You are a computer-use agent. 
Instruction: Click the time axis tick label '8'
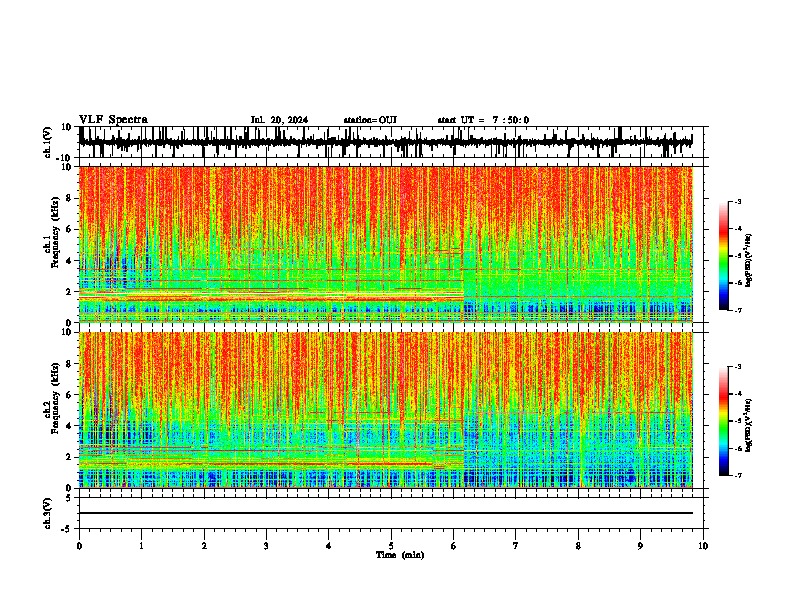coord(578,546)
